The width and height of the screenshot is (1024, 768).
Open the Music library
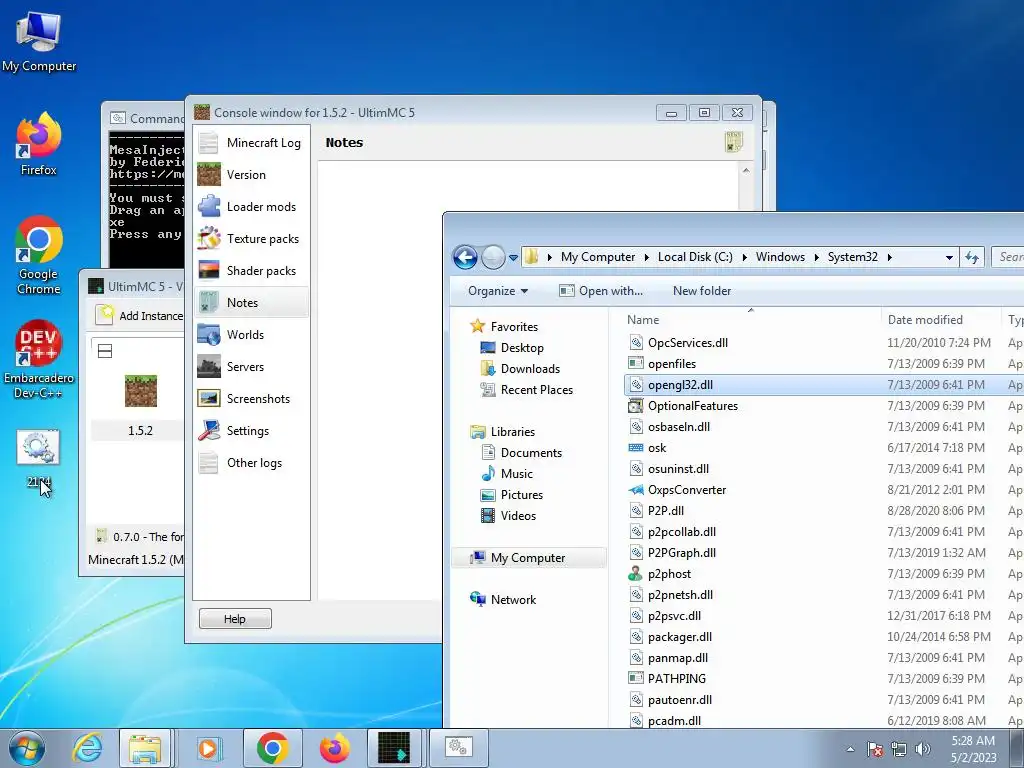click(507, 473)
